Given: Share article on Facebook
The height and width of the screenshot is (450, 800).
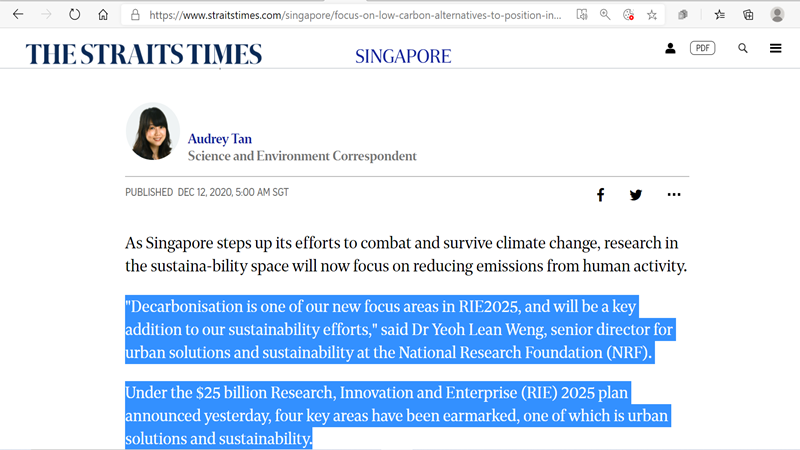Looking at the screenshot, I should [601, 195].
